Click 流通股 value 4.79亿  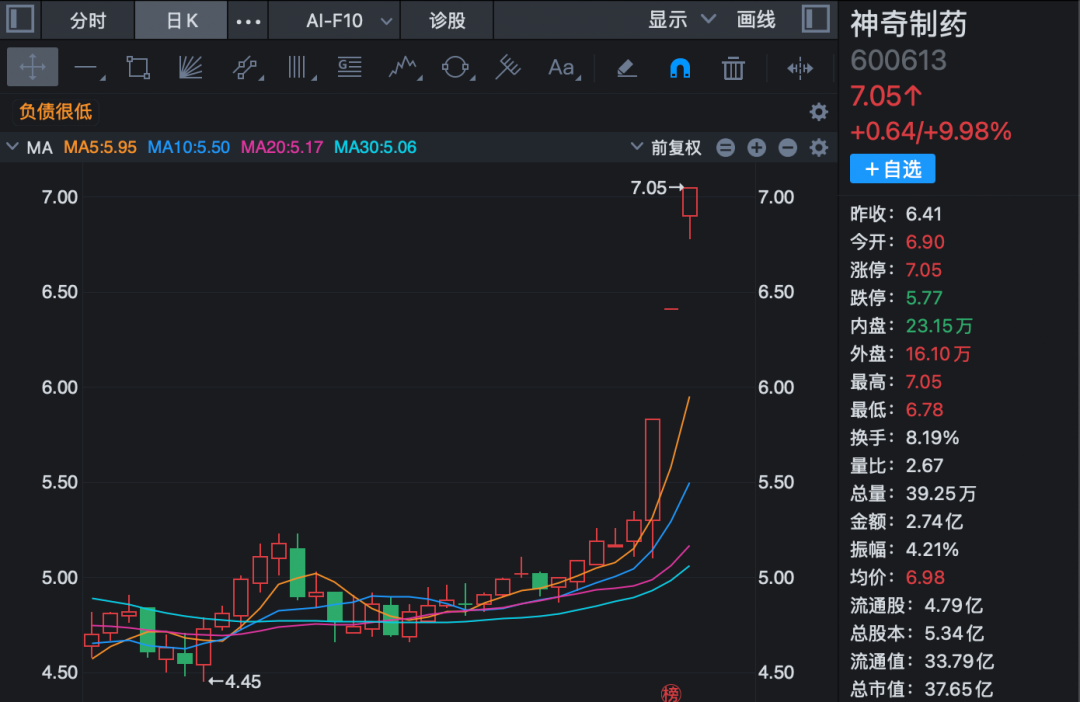[x=953, y=606]
